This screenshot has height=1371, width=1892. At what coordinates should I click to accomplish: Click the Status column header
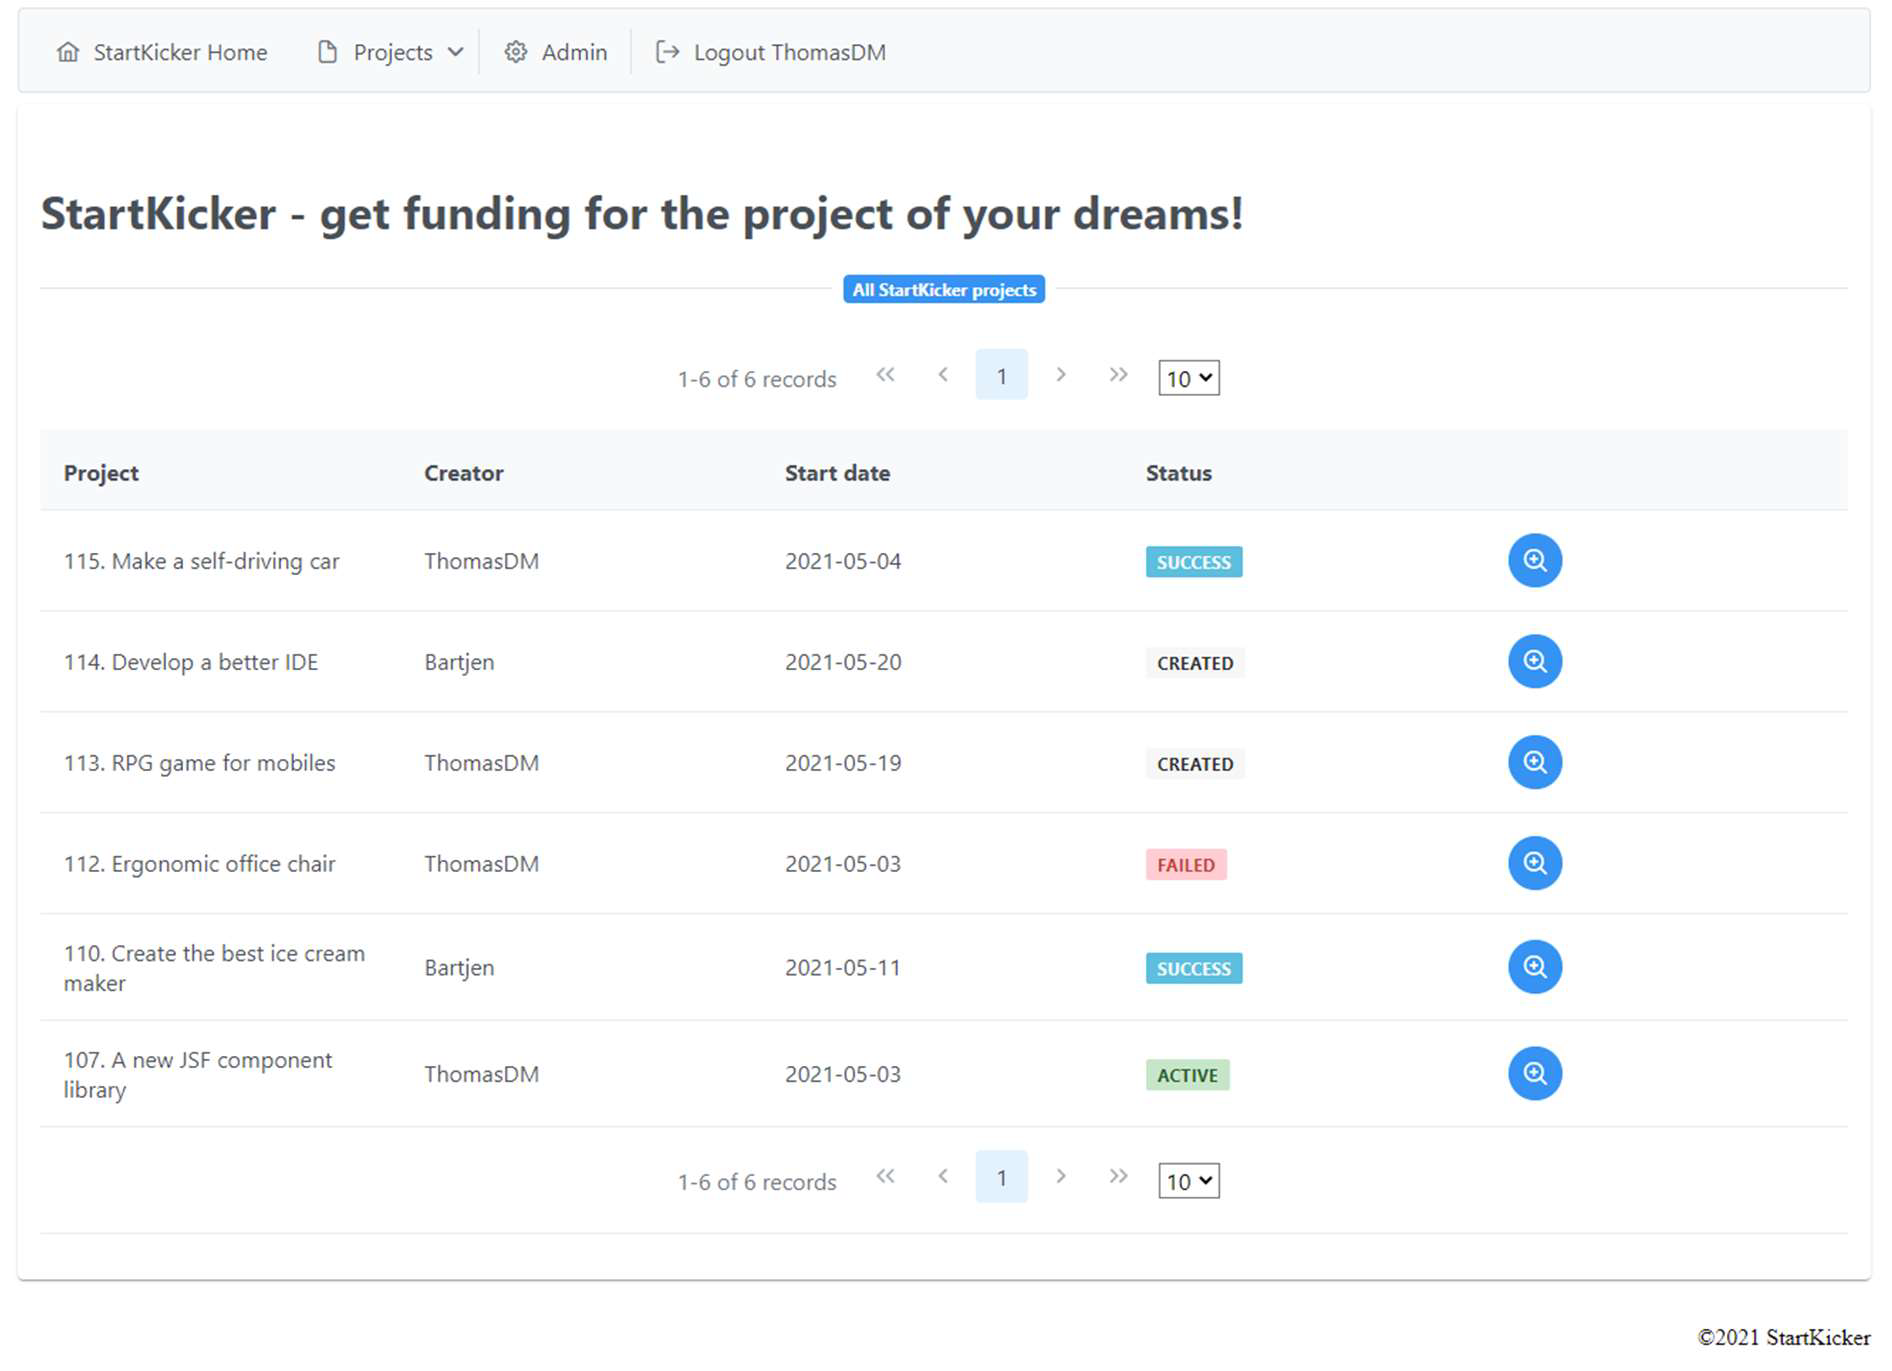[x=1179, y=473]
